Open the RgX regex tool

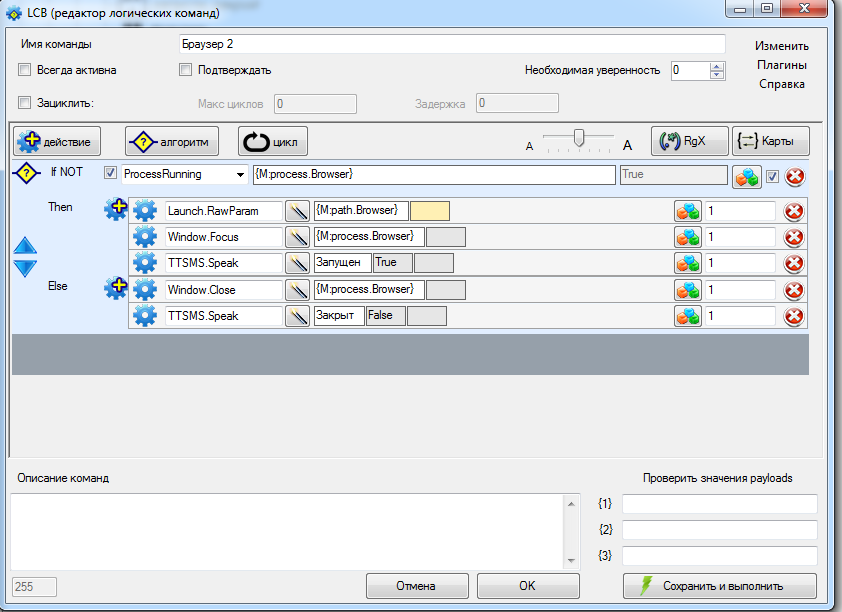coord(689,141)
